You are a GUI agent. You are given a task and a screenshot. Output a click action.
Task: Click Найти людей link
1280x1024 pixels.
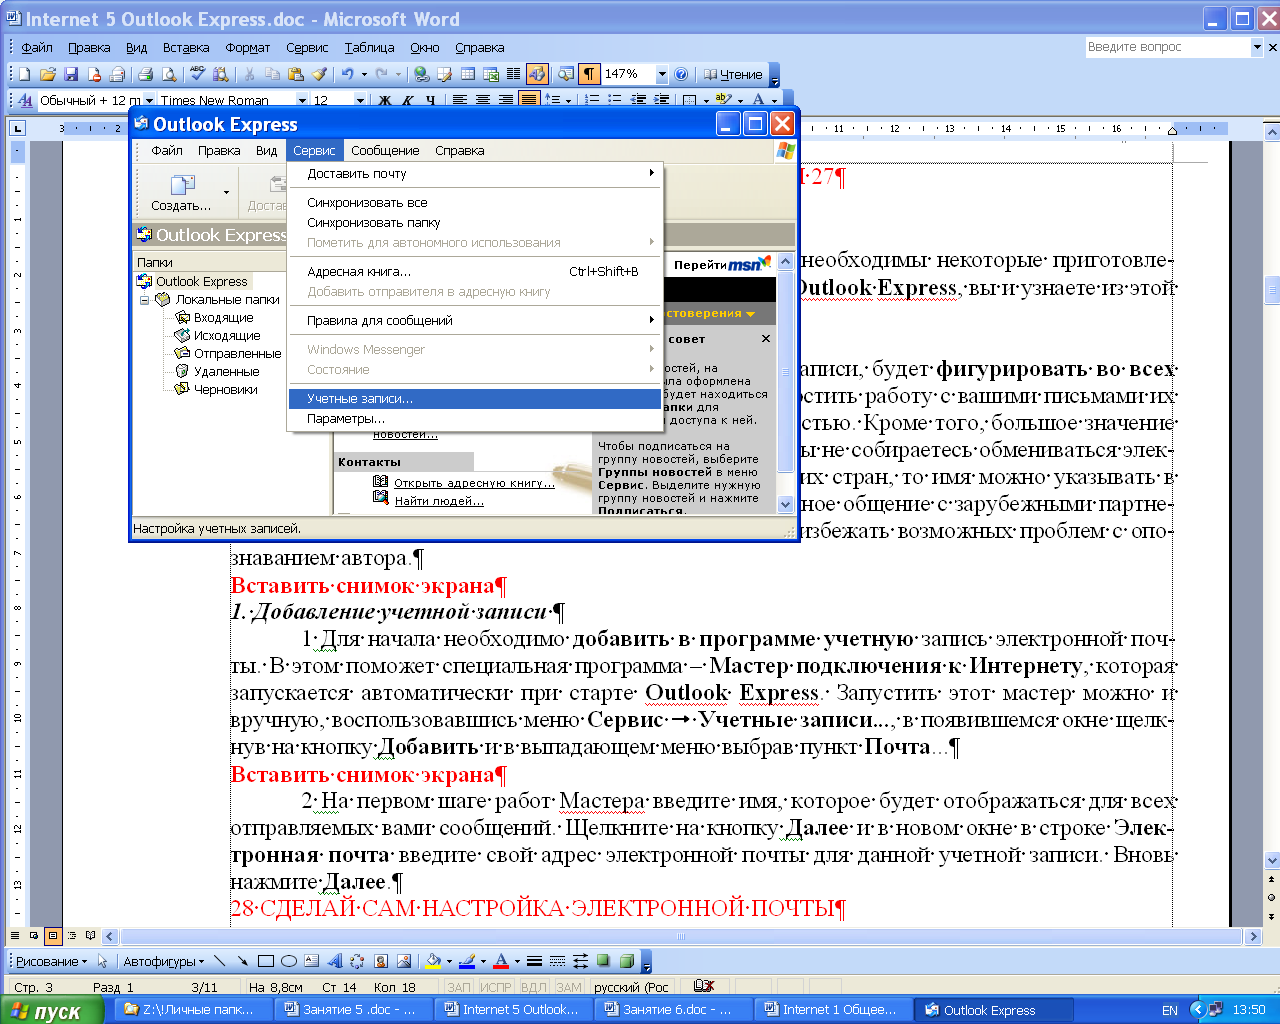[439, 500]
